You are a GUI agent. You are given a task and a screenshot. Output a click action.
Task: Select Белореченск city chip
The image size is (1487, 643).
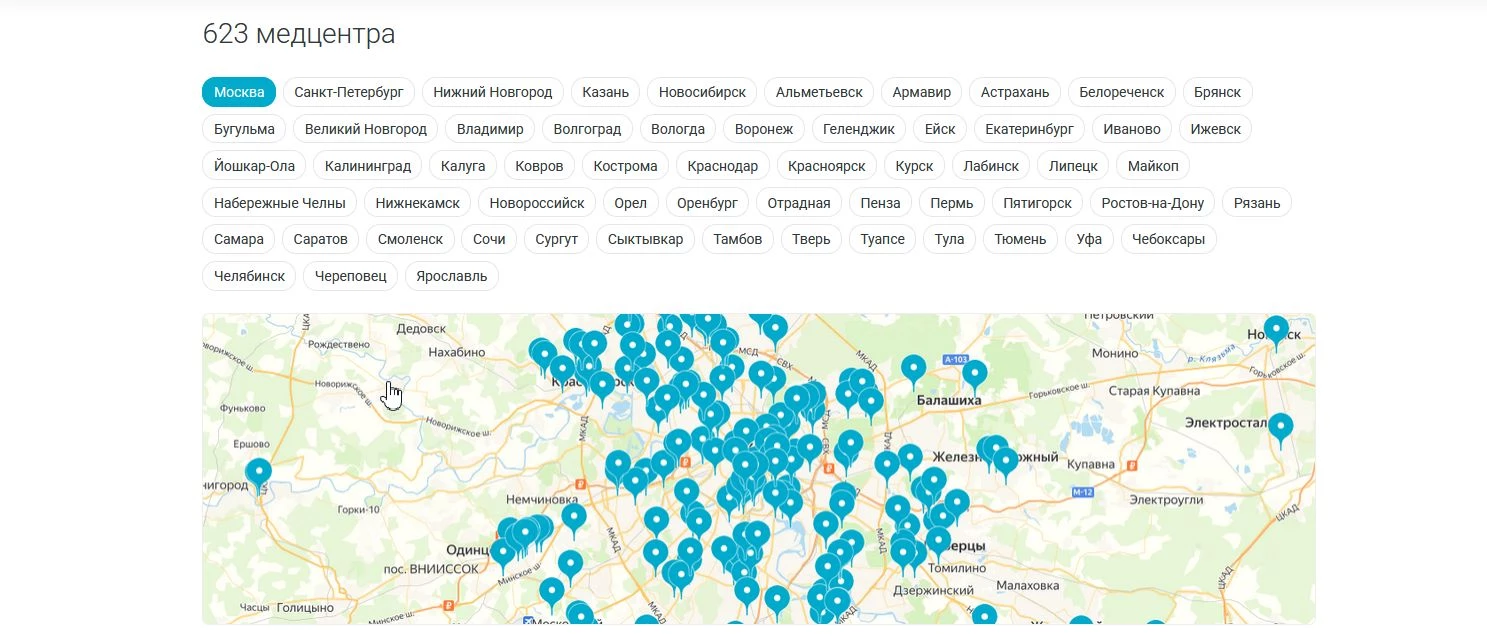pos(1122,92)
